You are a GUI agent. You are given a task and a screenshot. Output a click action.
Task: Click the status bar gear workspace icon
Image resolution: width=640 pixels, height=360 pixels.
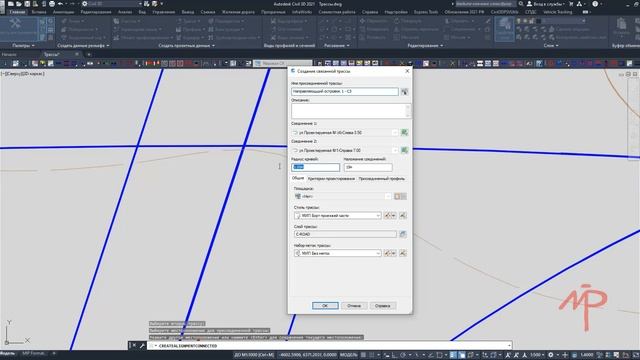tap(551, 355)
